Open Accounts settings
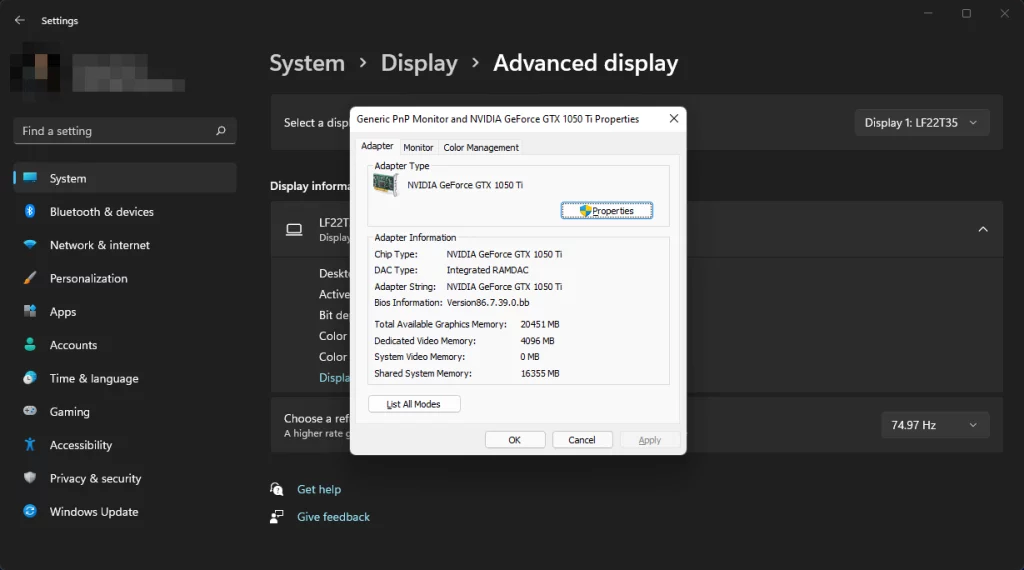Viewport: 1024px width, 570px height. [125, 345]
